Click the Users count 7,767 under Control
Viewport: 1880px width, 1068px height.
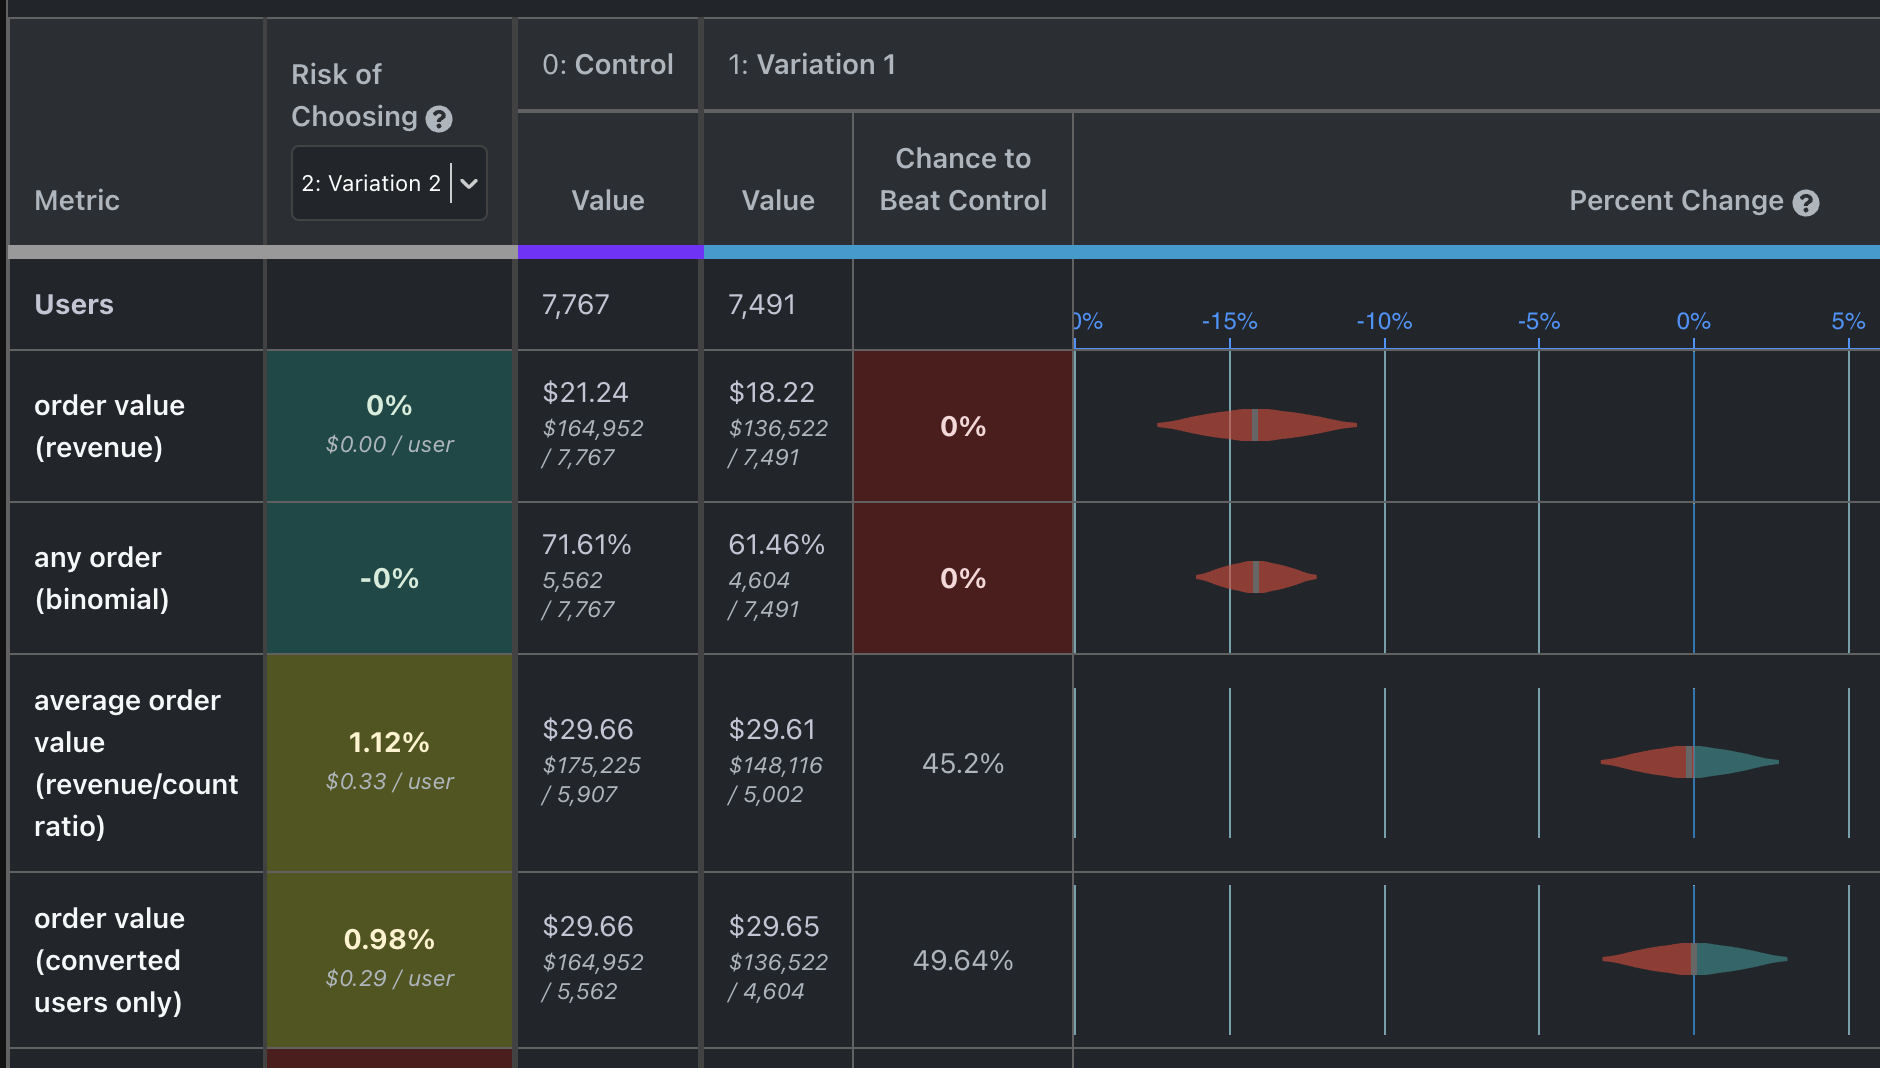click(575, 305)
